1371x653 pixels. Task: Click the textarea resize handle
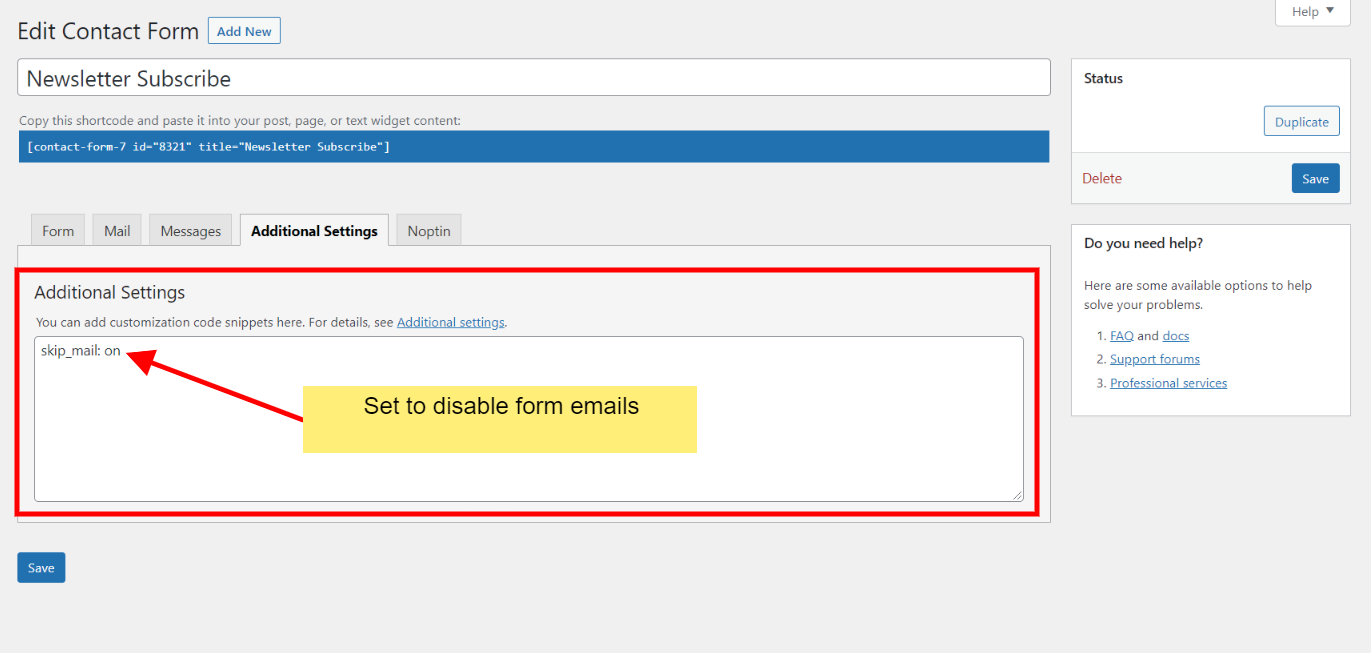(x=1017, y=493)
